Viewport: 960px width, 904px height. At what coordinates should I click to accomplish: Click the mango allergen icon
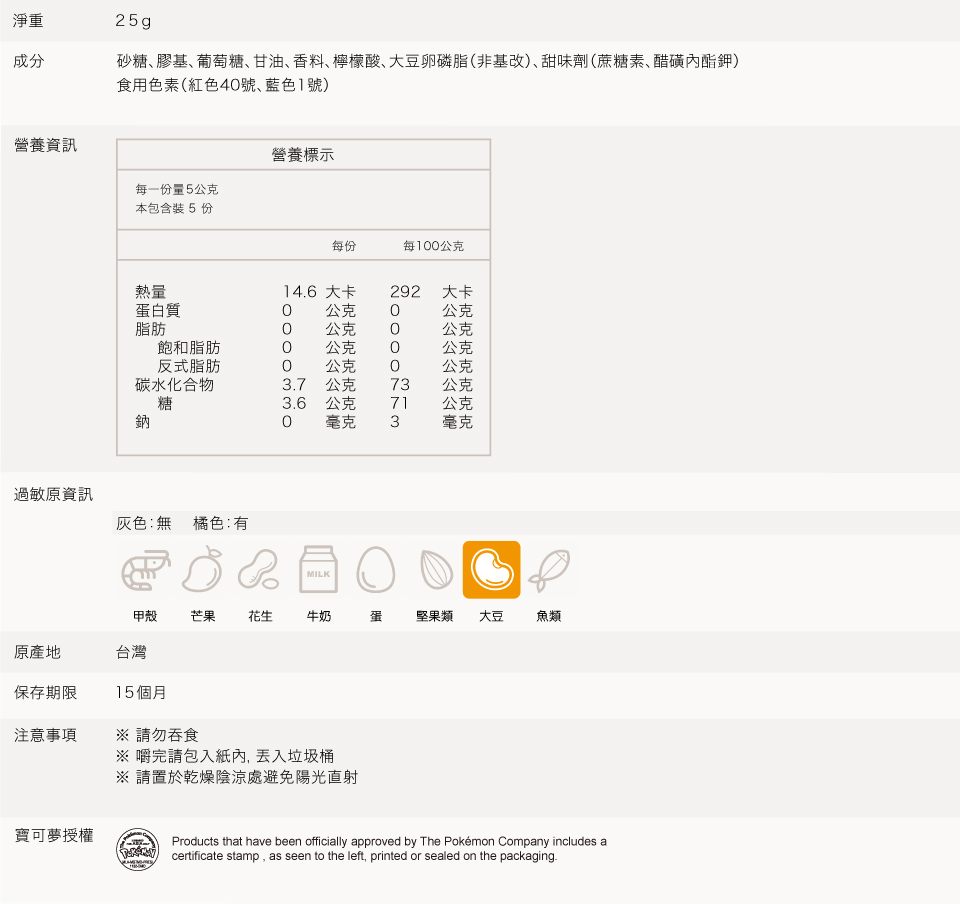tap(202, 570)
